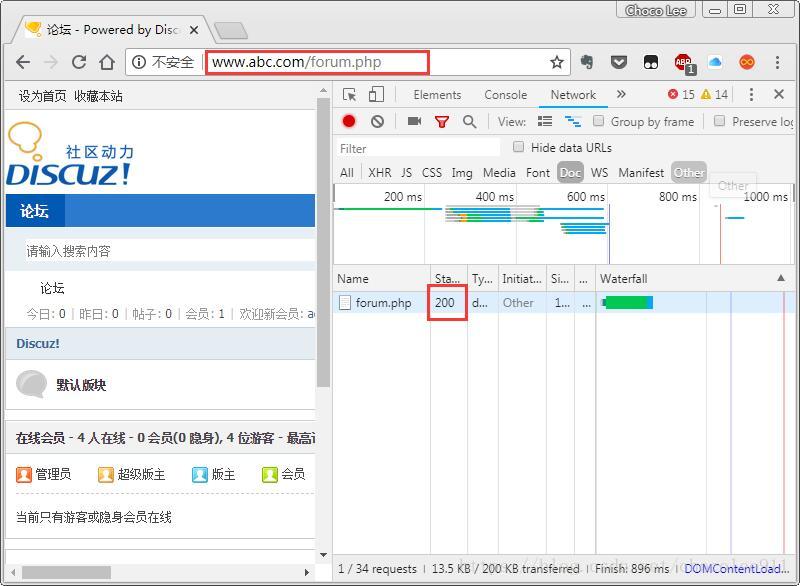Filter requests by WS

(x=599, y=173)
